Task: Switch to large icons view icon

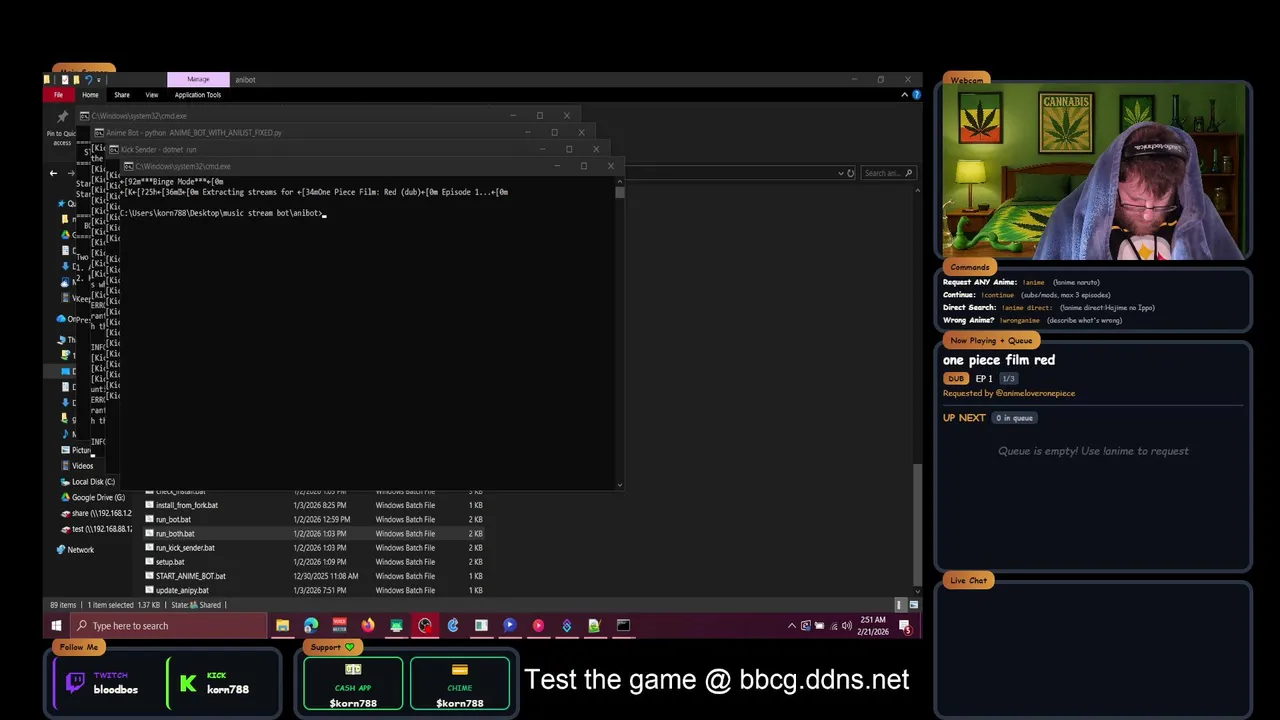Action: (x=913, y=604)
